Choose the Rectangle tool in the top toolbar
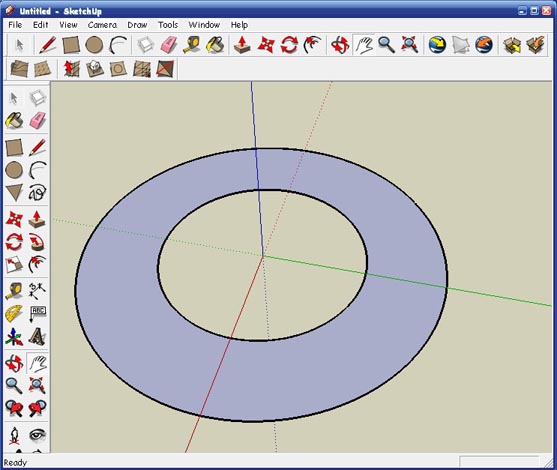The width and height of the screenshot is (557, 470). 71,45
